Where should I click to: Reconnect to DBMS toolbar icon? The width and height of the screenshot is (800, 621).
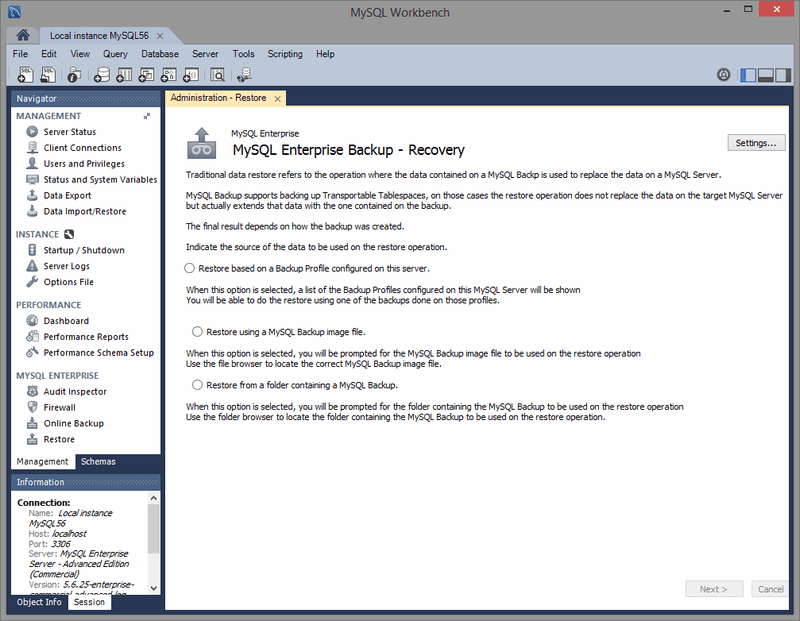pyautogui.click(x=244, y=75)
